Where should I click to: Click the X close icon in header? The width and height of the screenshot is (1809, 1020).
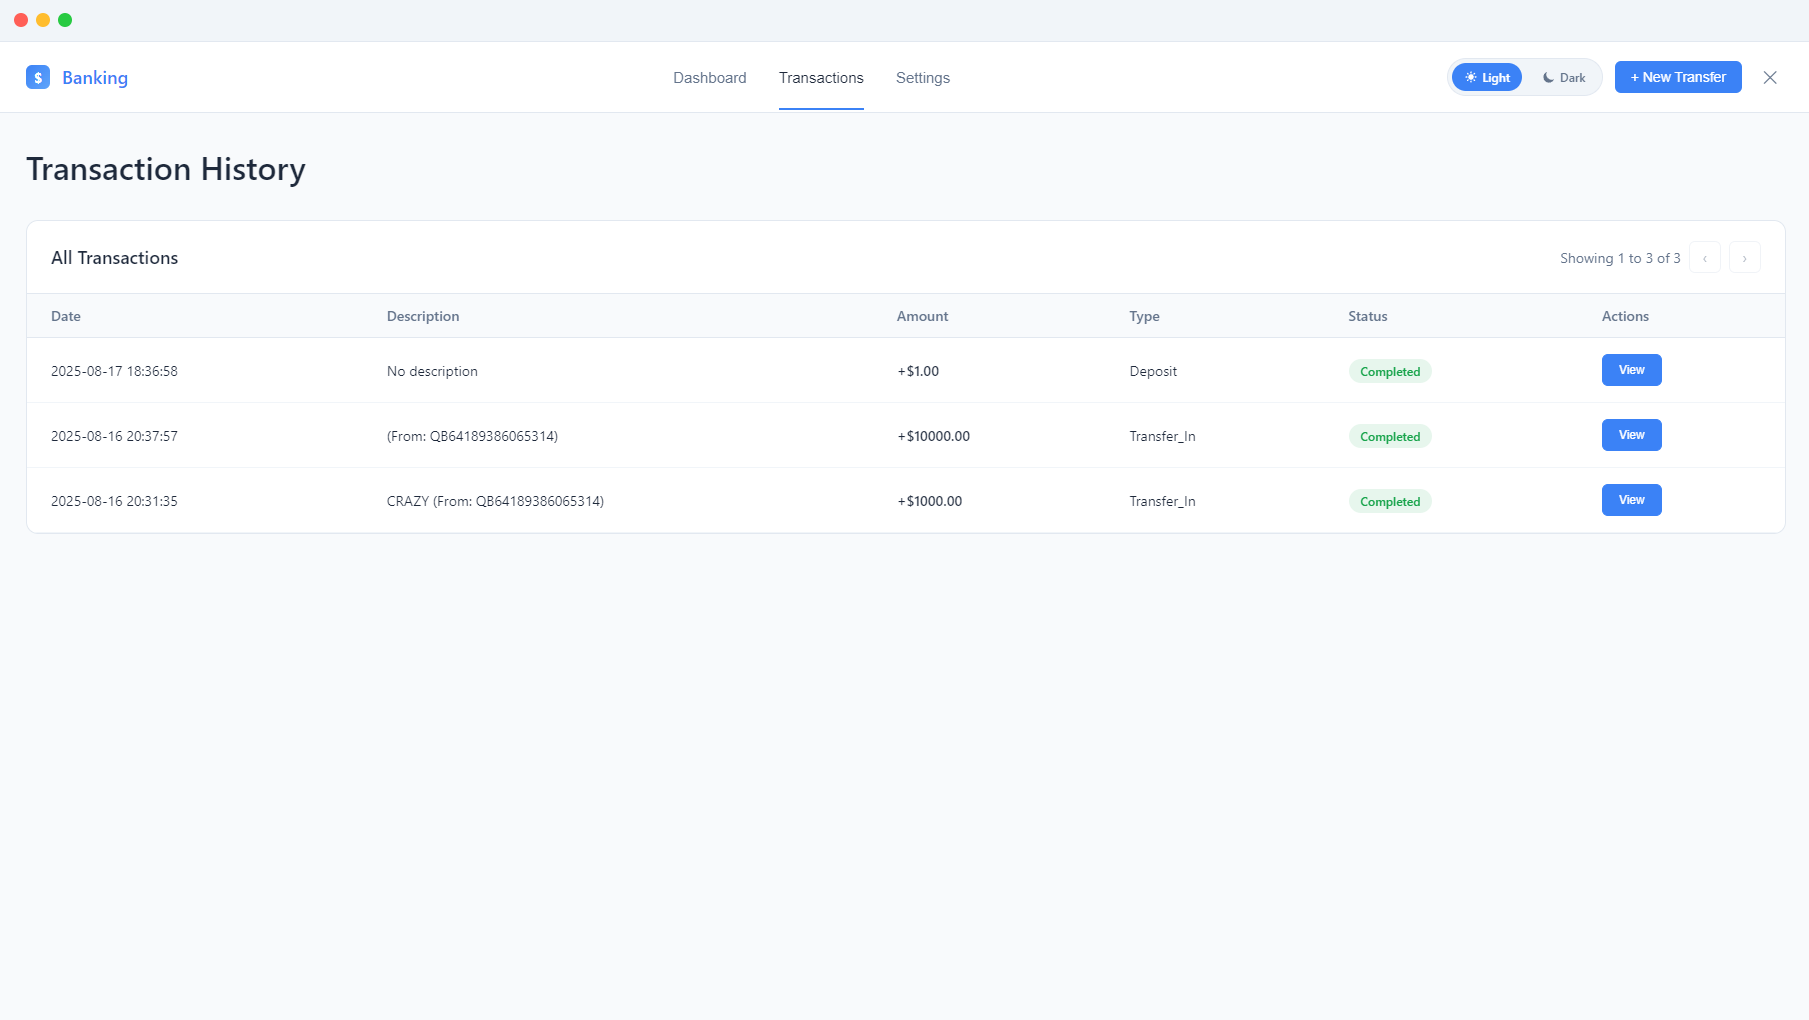pos(1769,77)
